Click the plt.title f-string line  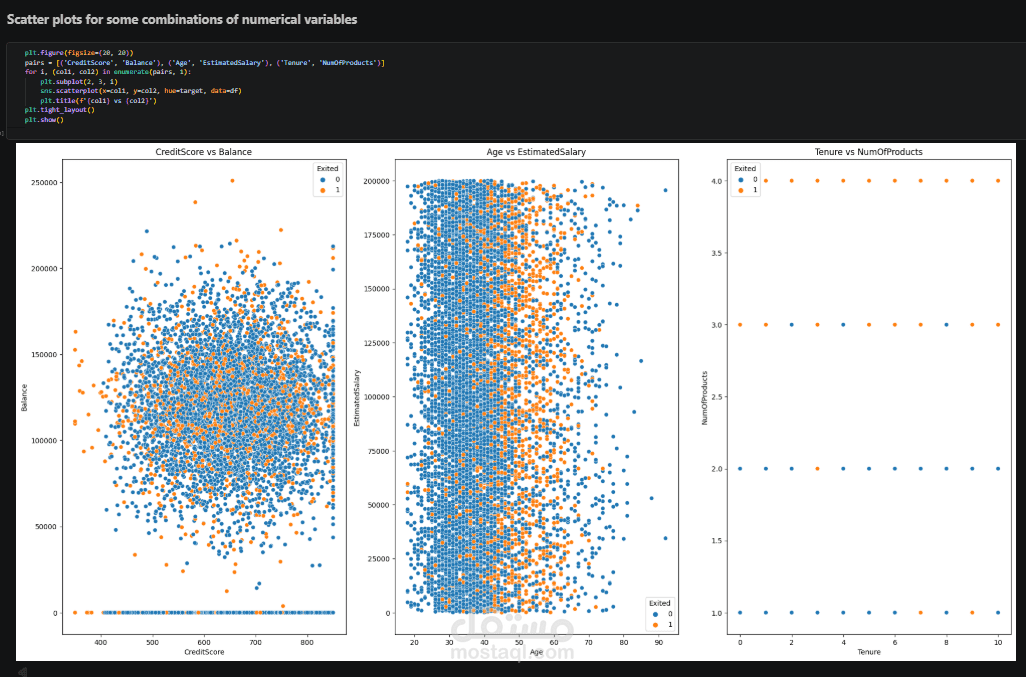pos(98,101)
